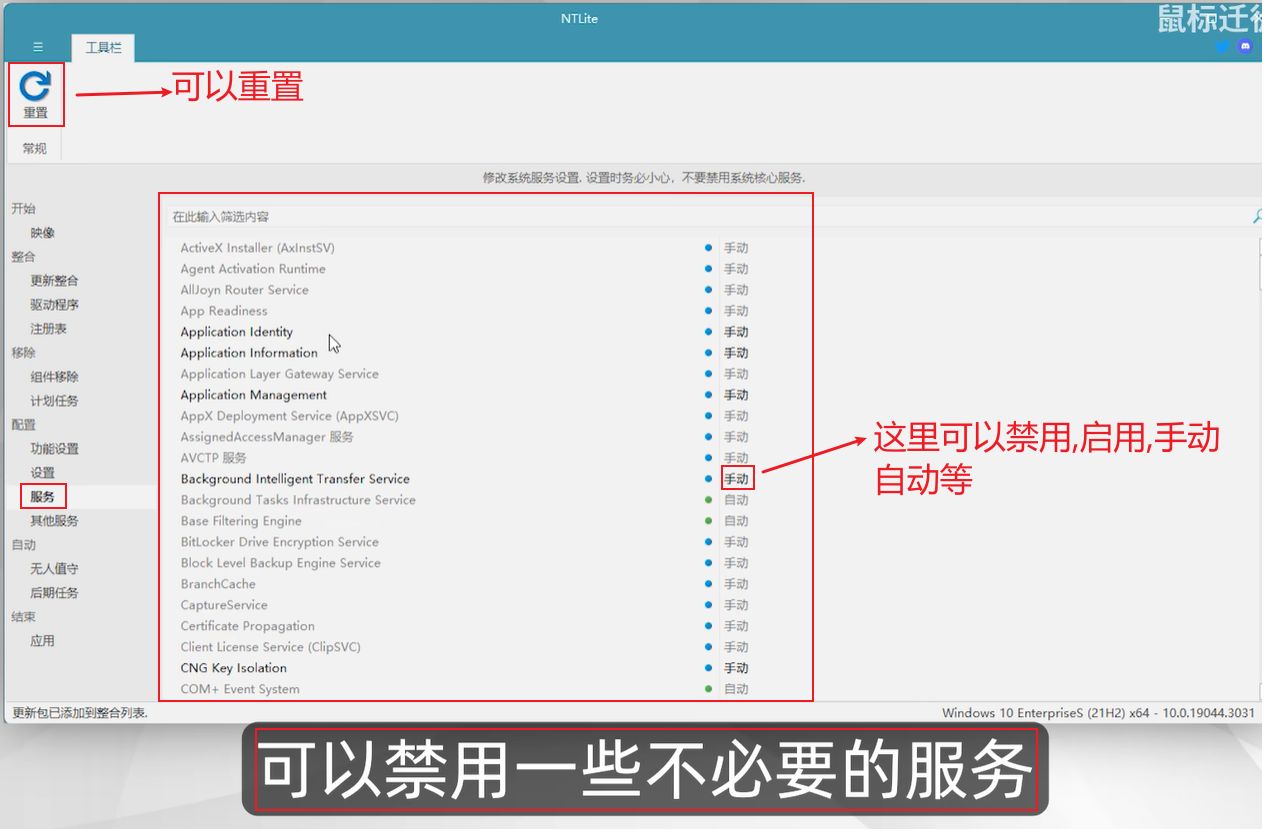Select the 常规 tab

click(x=34, y=148)
